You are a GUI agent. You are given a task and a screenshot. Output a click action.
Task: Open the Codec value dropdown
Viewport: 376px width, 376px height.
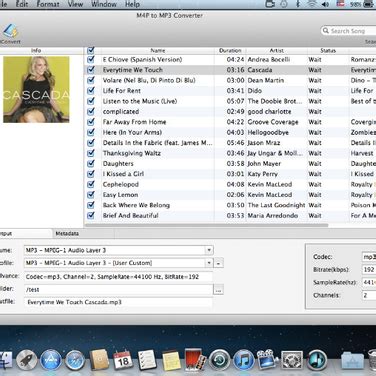(369, 257)
